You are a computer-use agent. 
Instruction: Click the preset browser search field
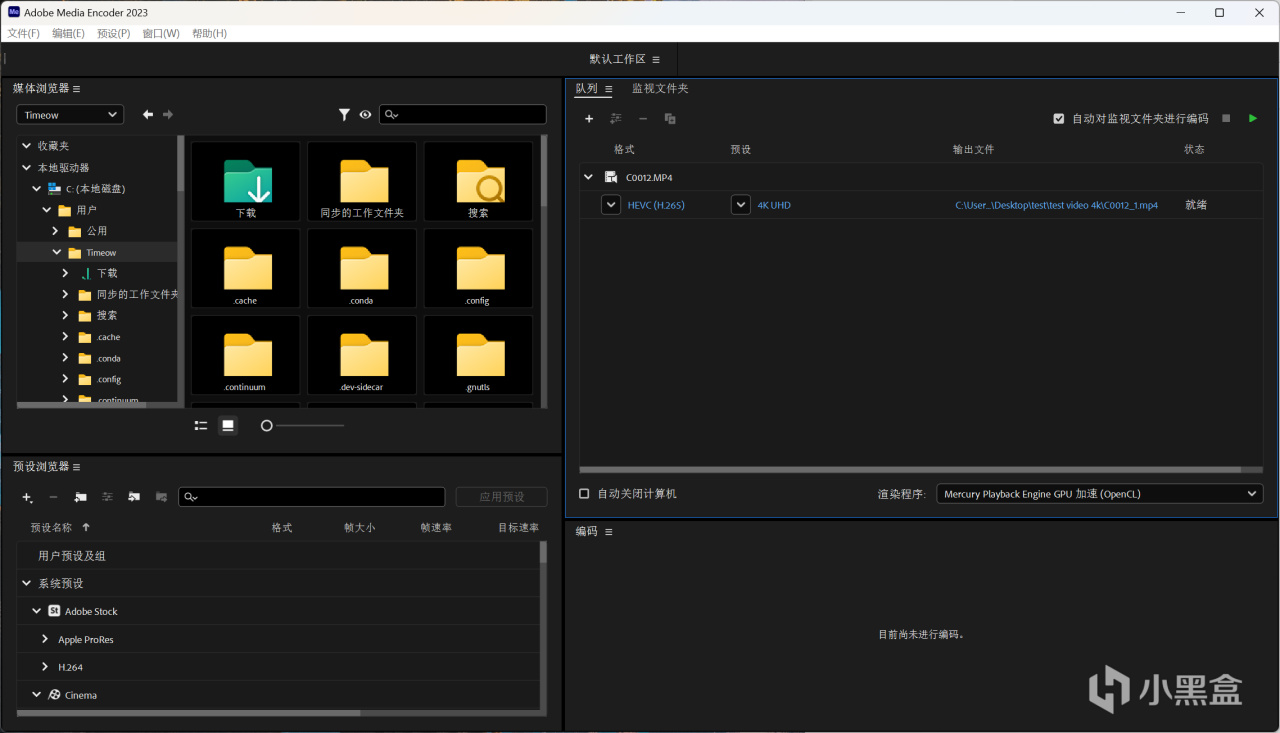311,497
